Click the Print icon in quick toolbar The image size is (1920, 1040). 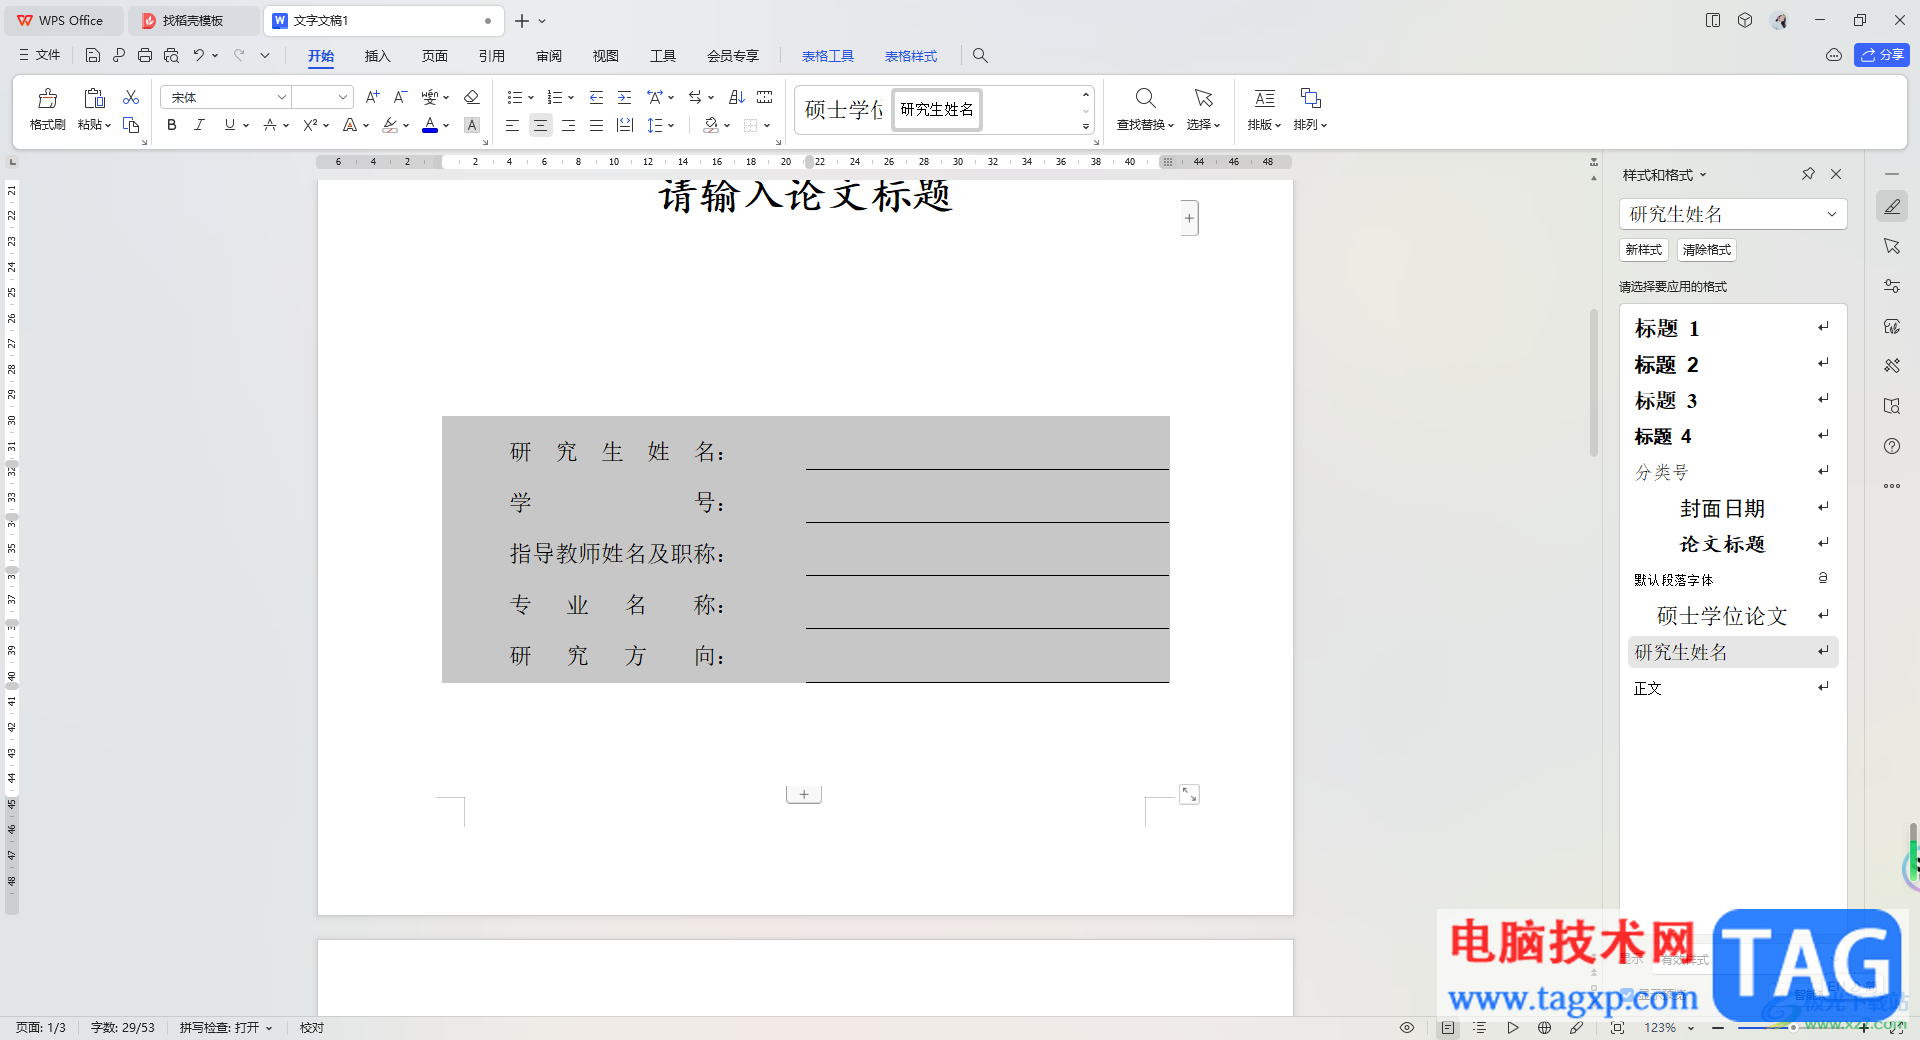(145, 55)
